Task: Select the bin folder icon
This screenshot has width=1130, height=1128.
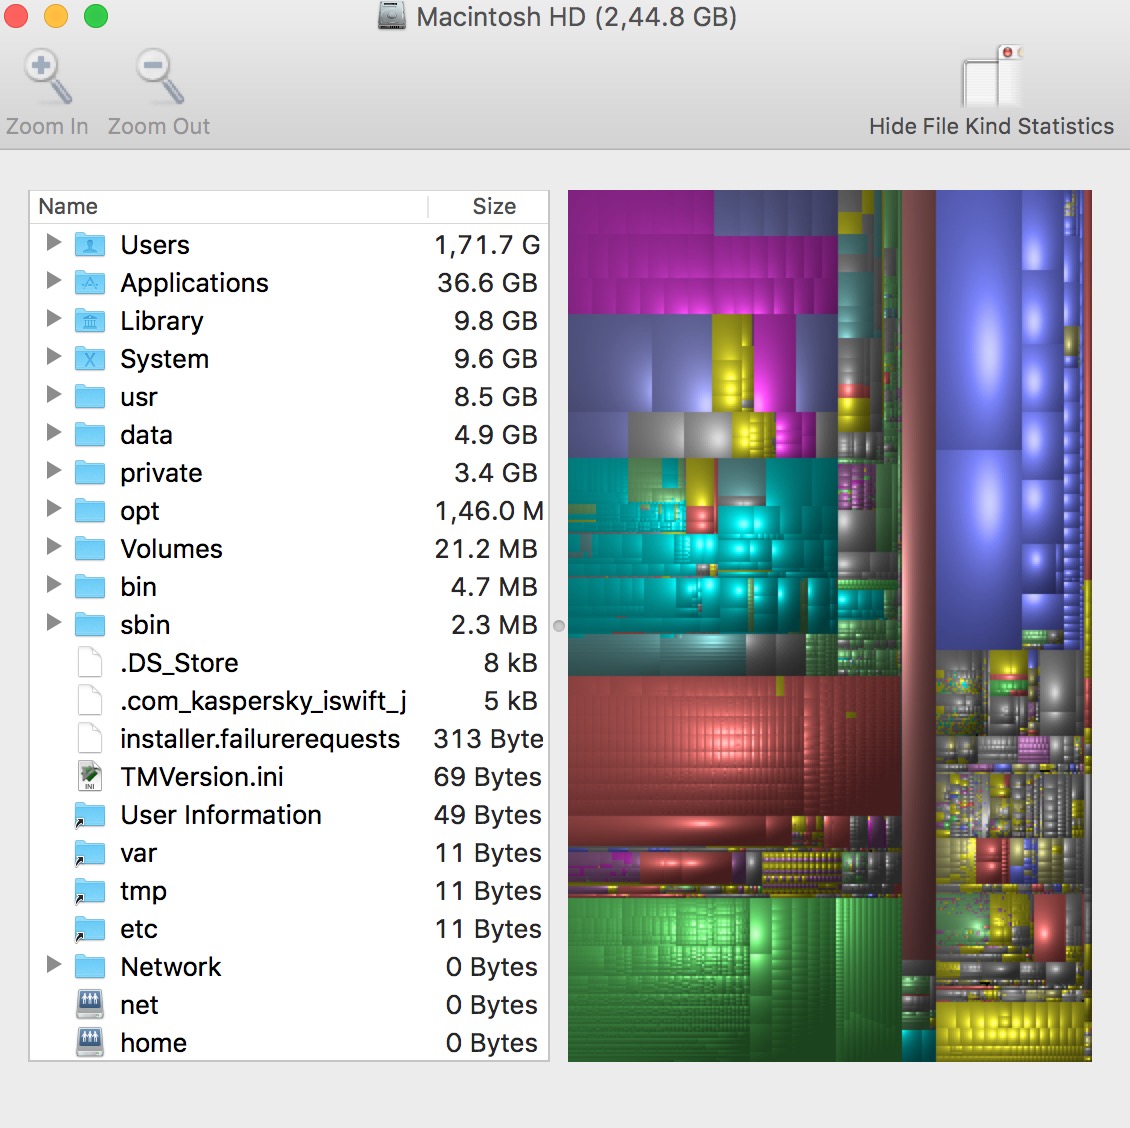Action: pyautogui.click(x=90, y=587)
